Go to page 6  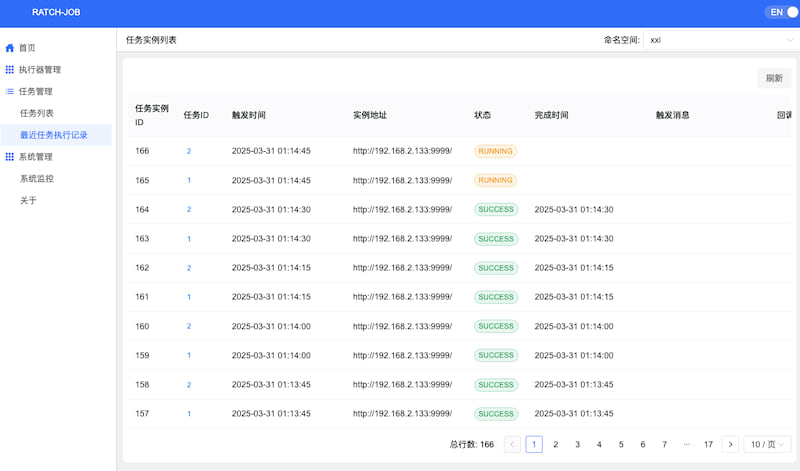pyautogui.click(x=643, y=444)
